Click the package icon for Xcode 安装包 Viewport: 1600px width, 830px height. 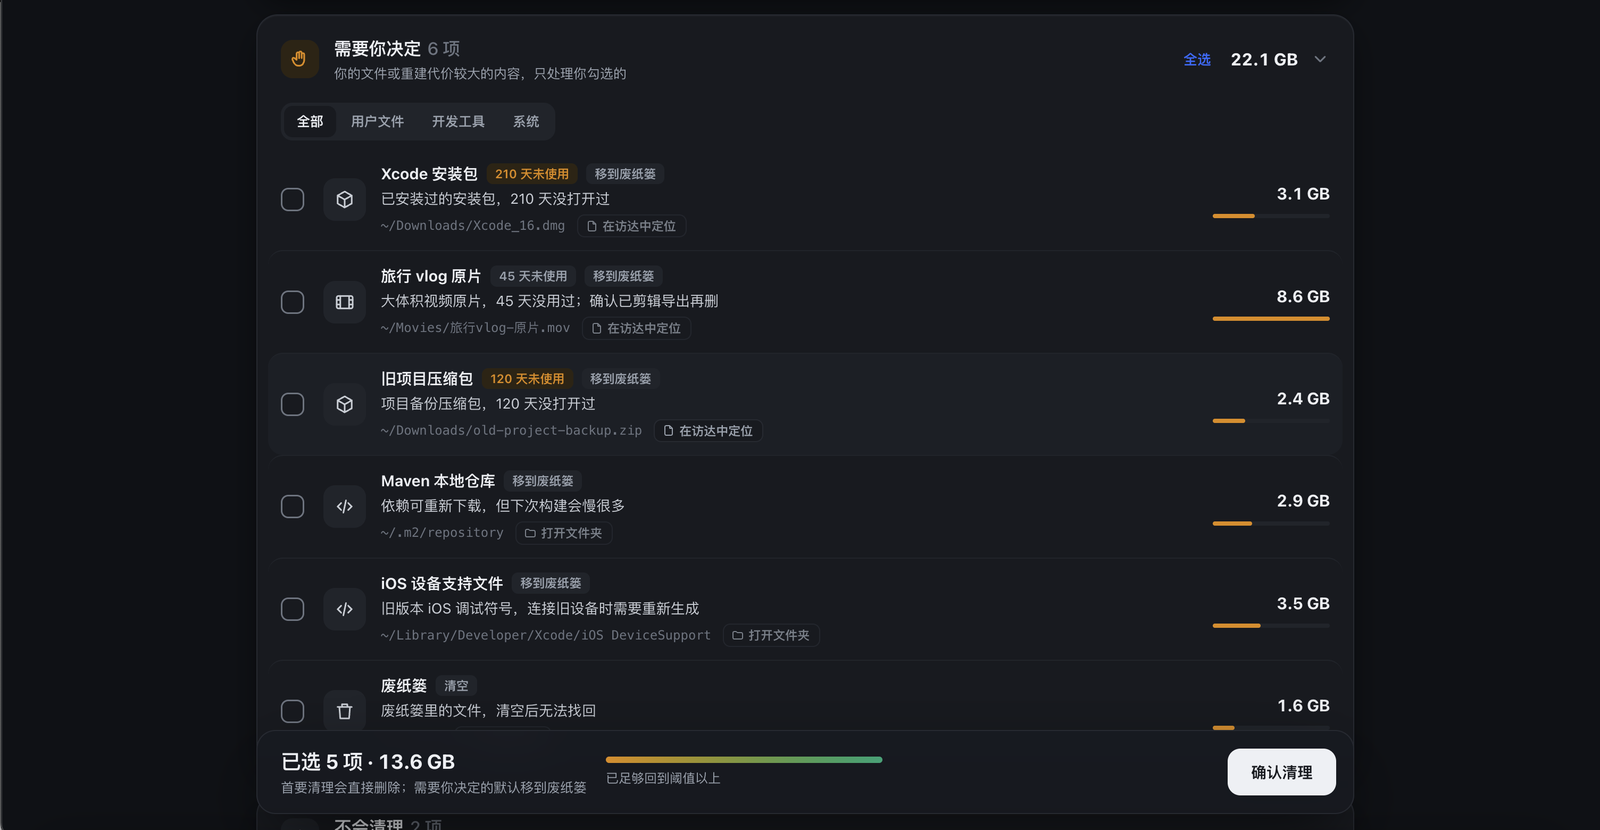(345, 199)
